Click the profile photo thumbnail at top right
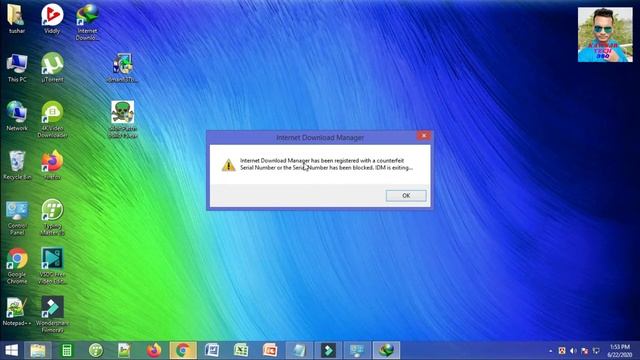640x360 pixels. point(605,35)
